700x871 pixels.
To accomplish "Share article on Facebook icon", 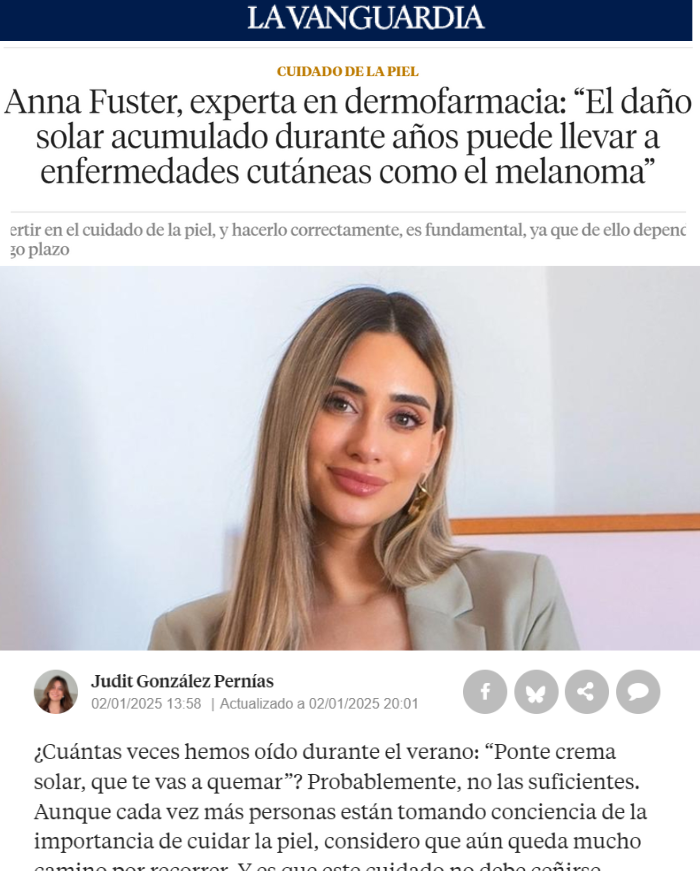I will tap(485, 692).
